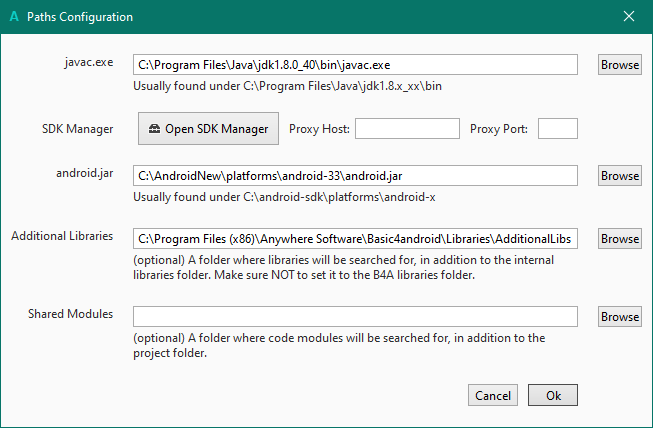Viewport: 653px width, 428px height.
Task: Close the Paths Configuration dialog
Action: [x=629, y=17]
